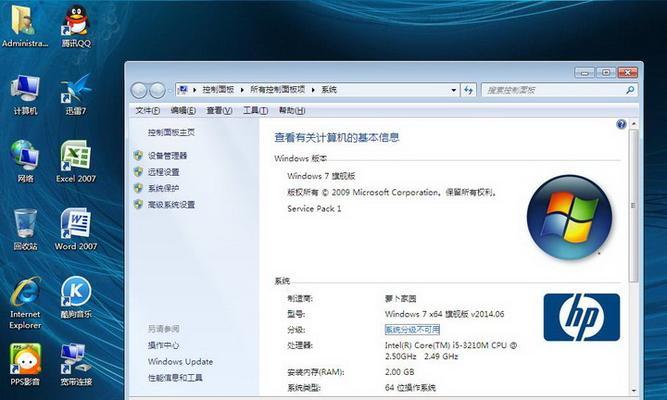667x400 pixels.
Task: Open the 工具(T) menu
Action: 255,111
